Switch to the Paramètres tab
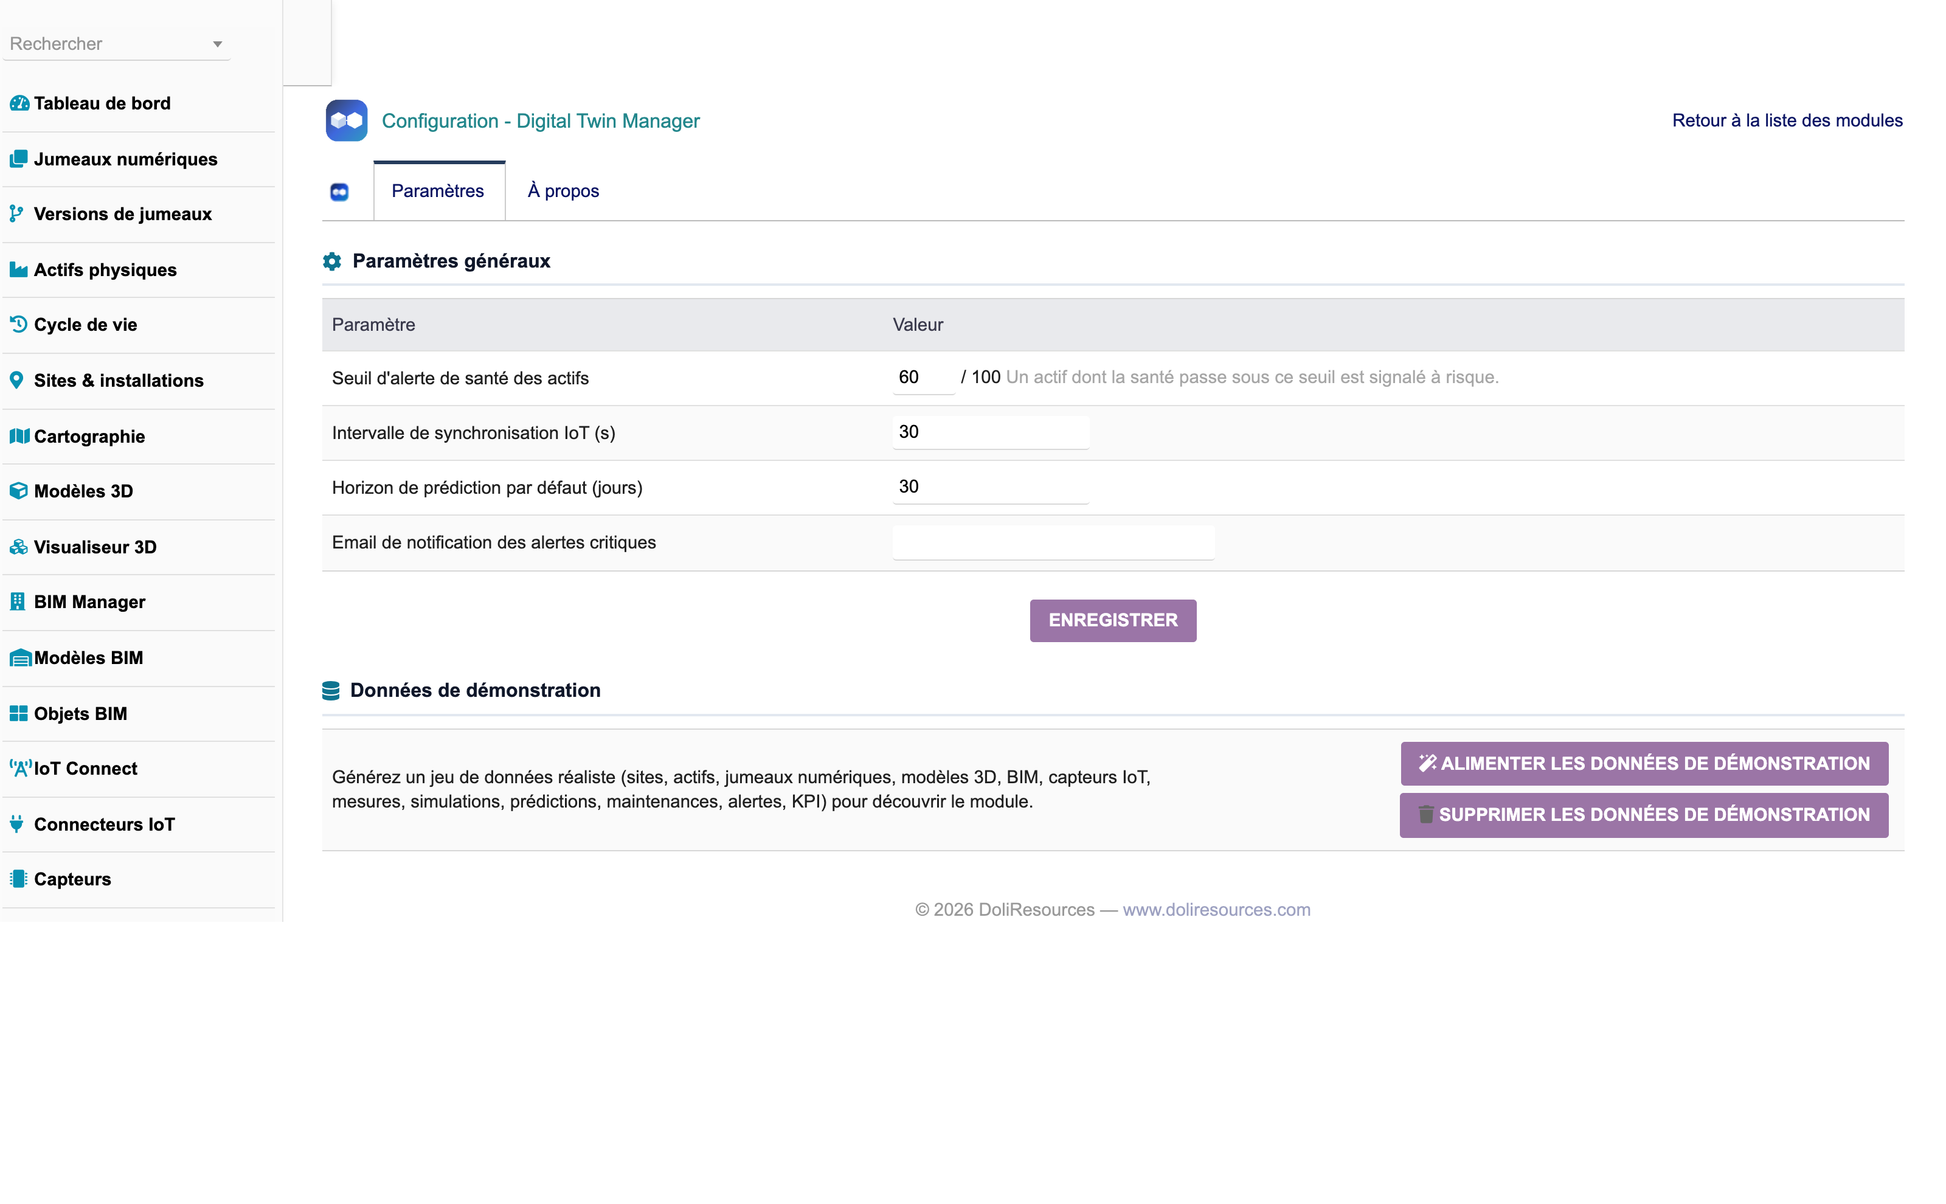The width and height of the screenshot is (1946, 1204). tap(439, 191)
